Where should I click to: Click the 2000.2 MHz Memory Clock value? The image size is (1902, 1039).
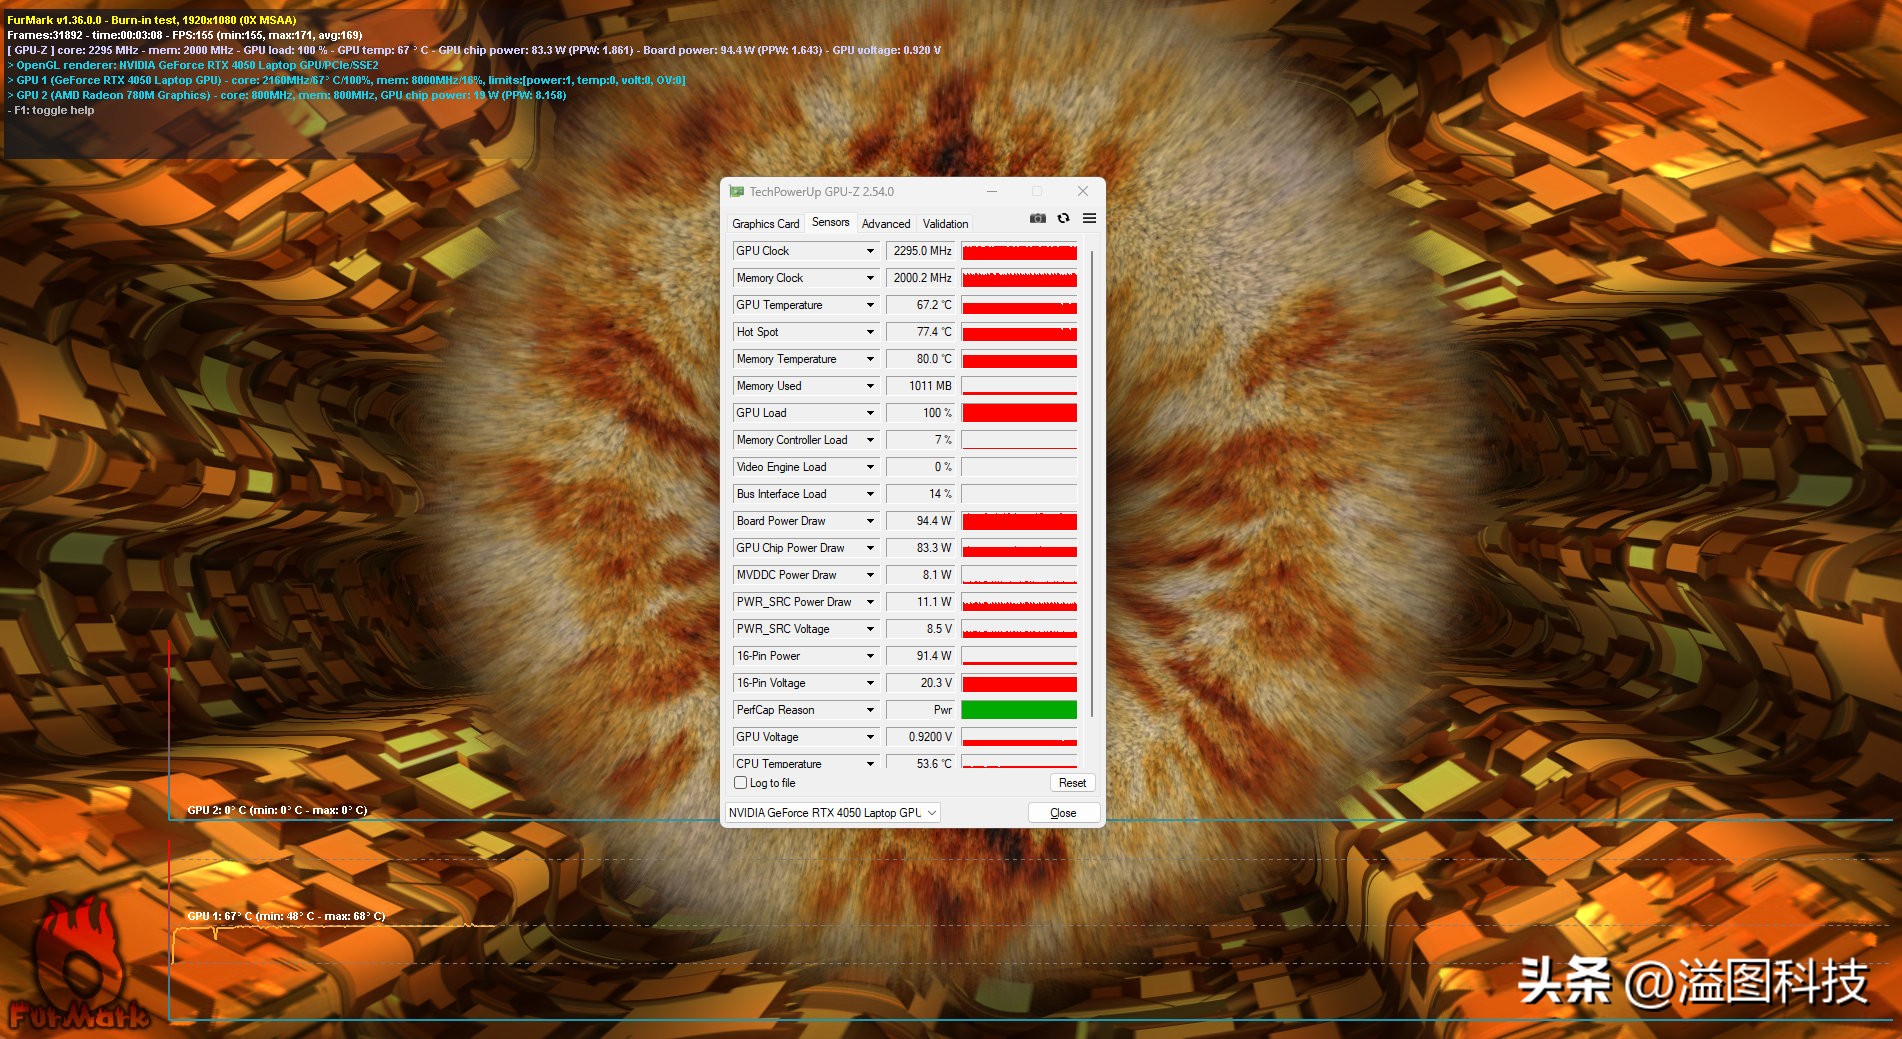pyautogui.click(x=921, y=278)
